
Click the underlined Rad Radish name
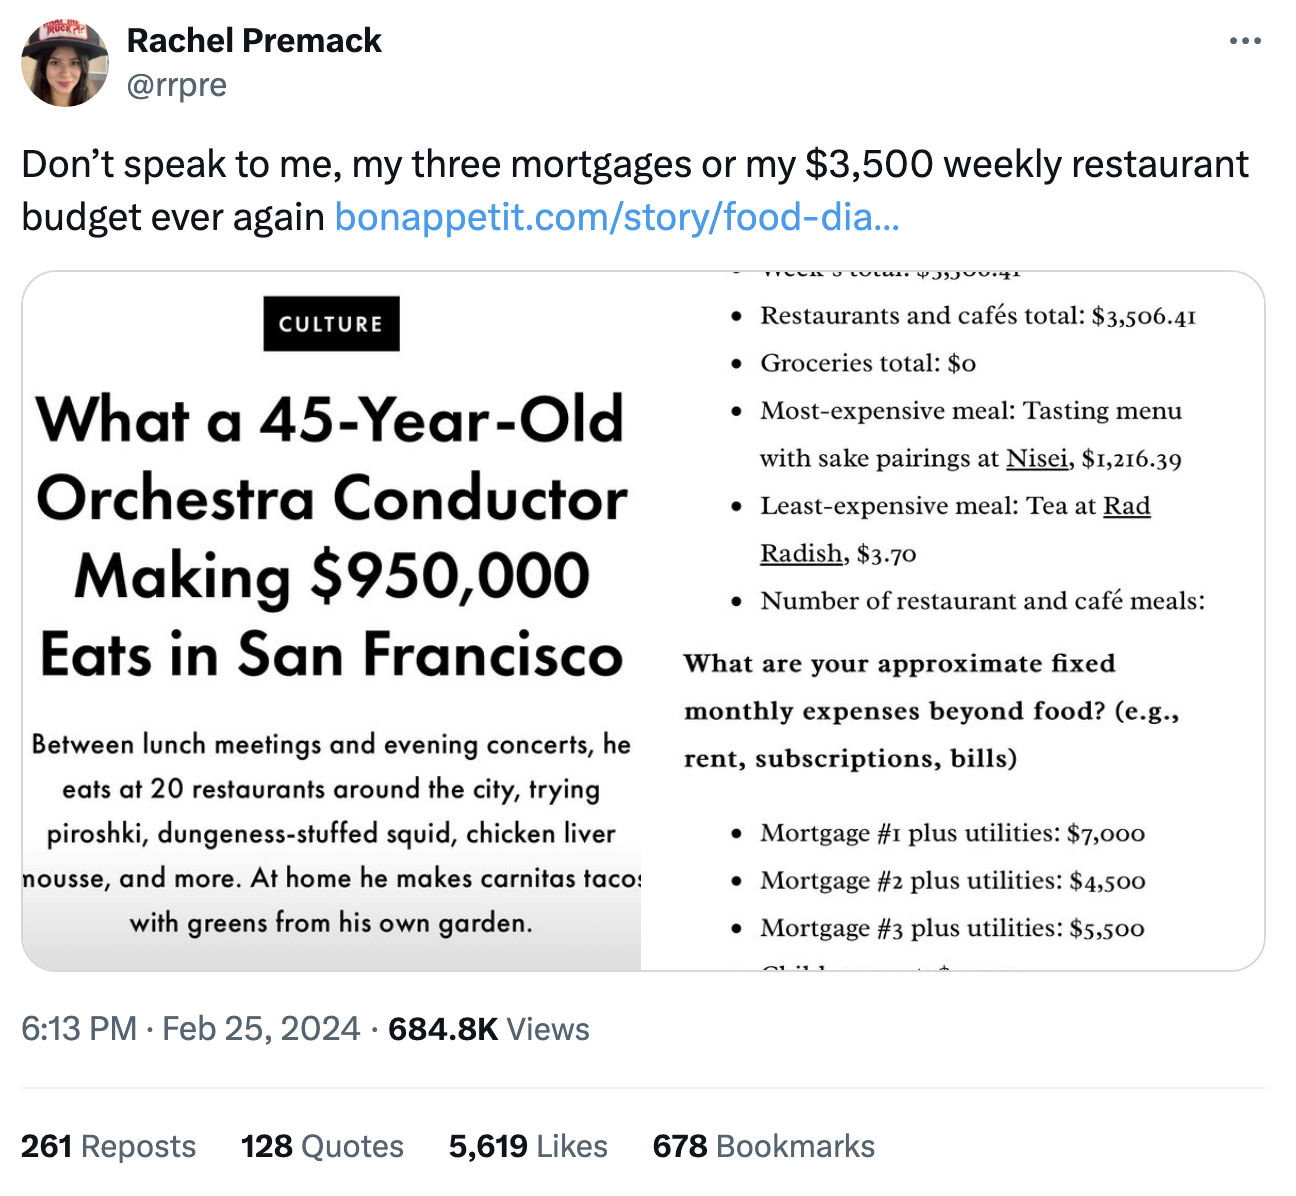point(1126,507)
